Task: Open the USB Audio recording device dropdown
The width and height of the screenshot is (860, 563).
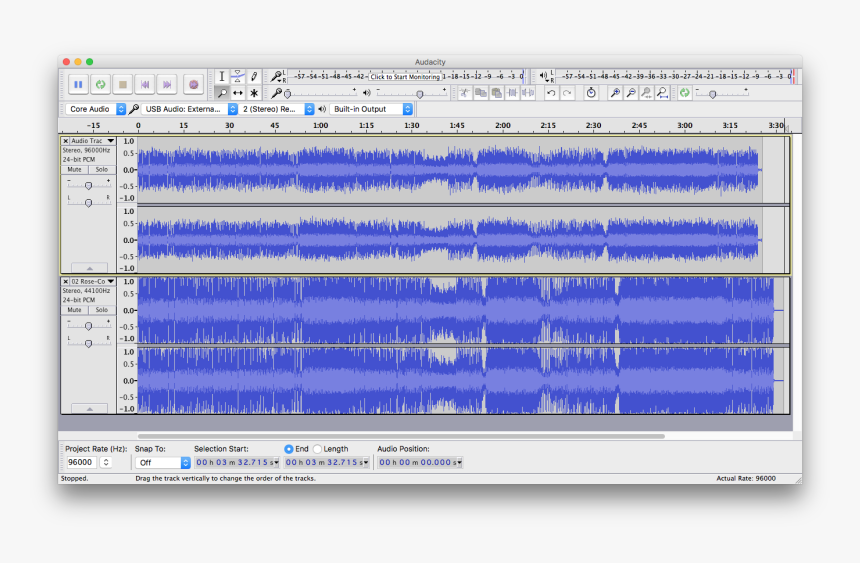Action: (x=189, y=109)
